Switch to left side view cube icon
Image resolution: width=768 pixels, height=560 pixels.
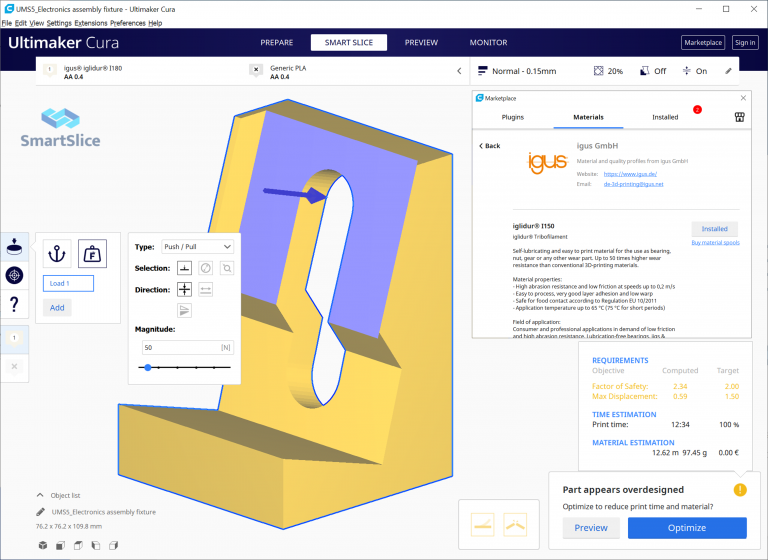click(96, 545)
